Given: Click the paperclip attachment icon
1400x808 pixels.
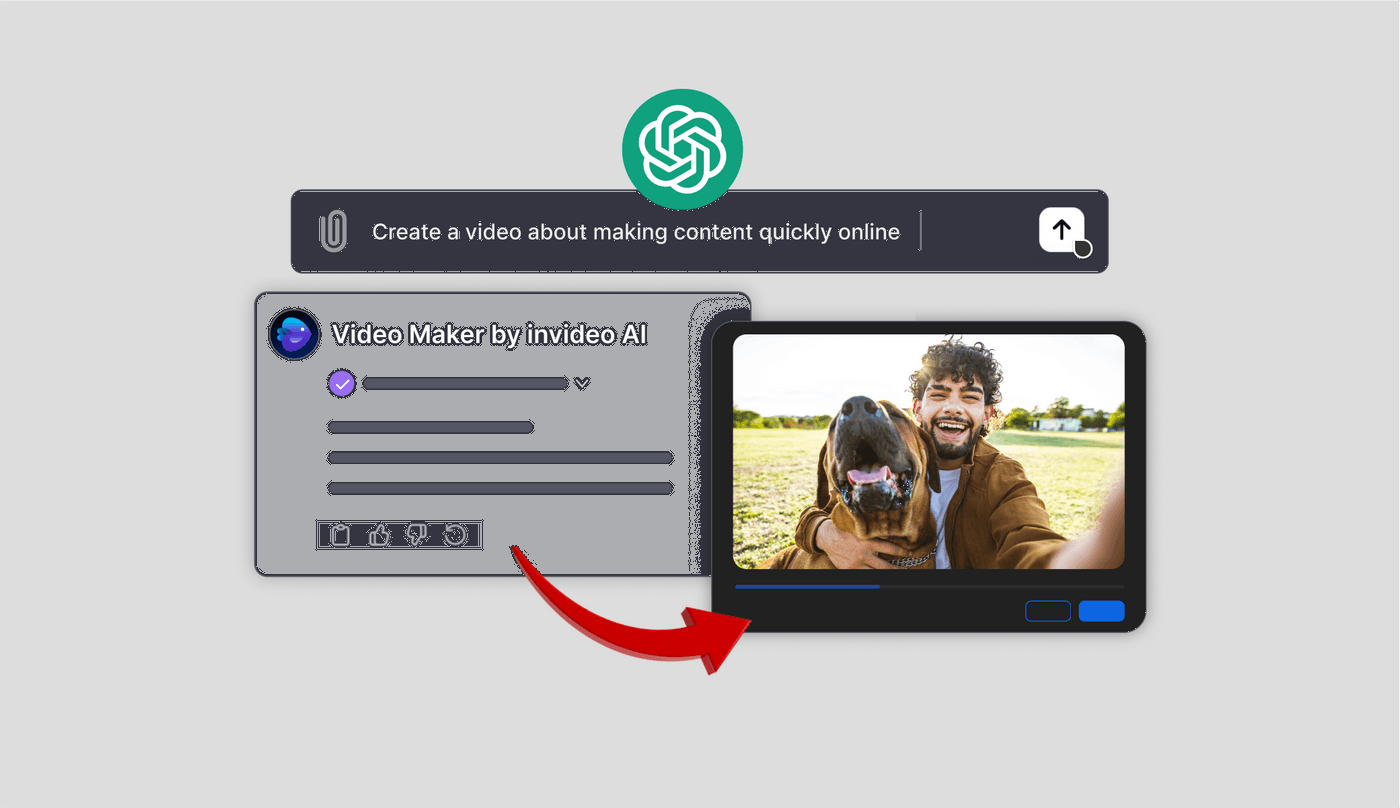Looking at the screenshot, I should coord(334,231).
